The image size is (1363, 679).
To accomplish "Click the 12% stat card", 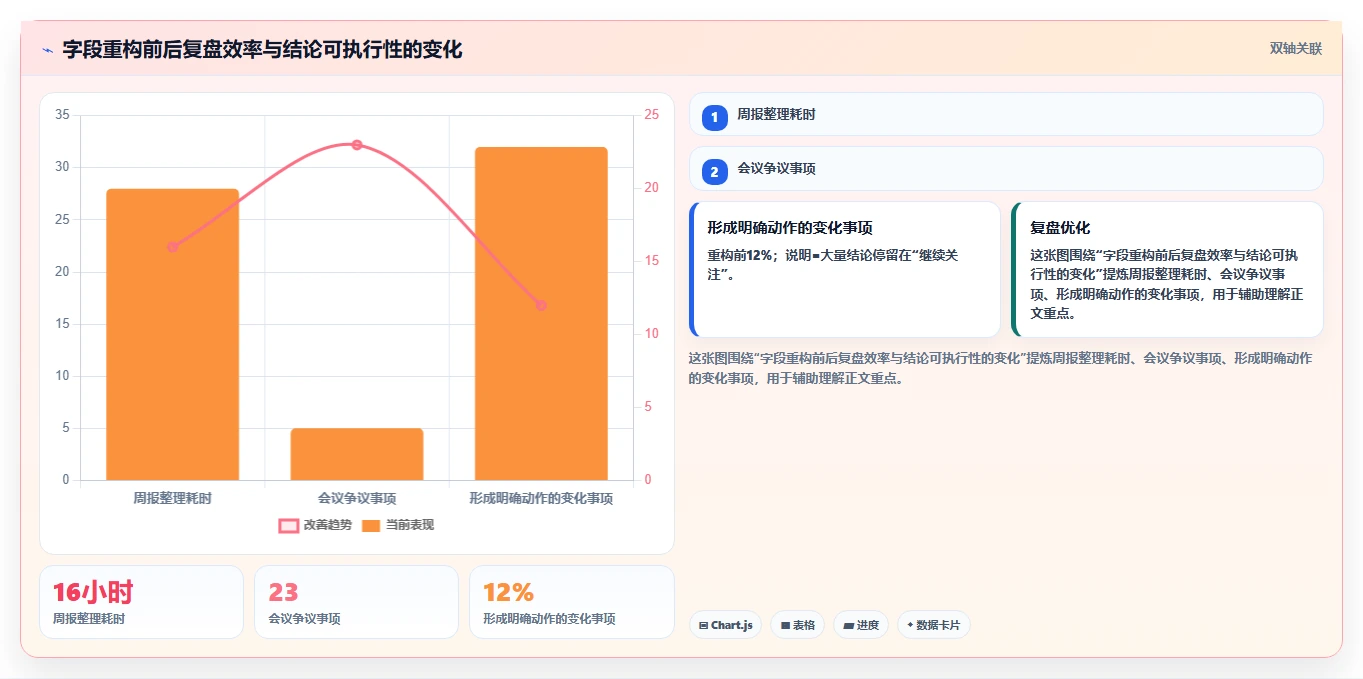I will [x=571, y=602].
